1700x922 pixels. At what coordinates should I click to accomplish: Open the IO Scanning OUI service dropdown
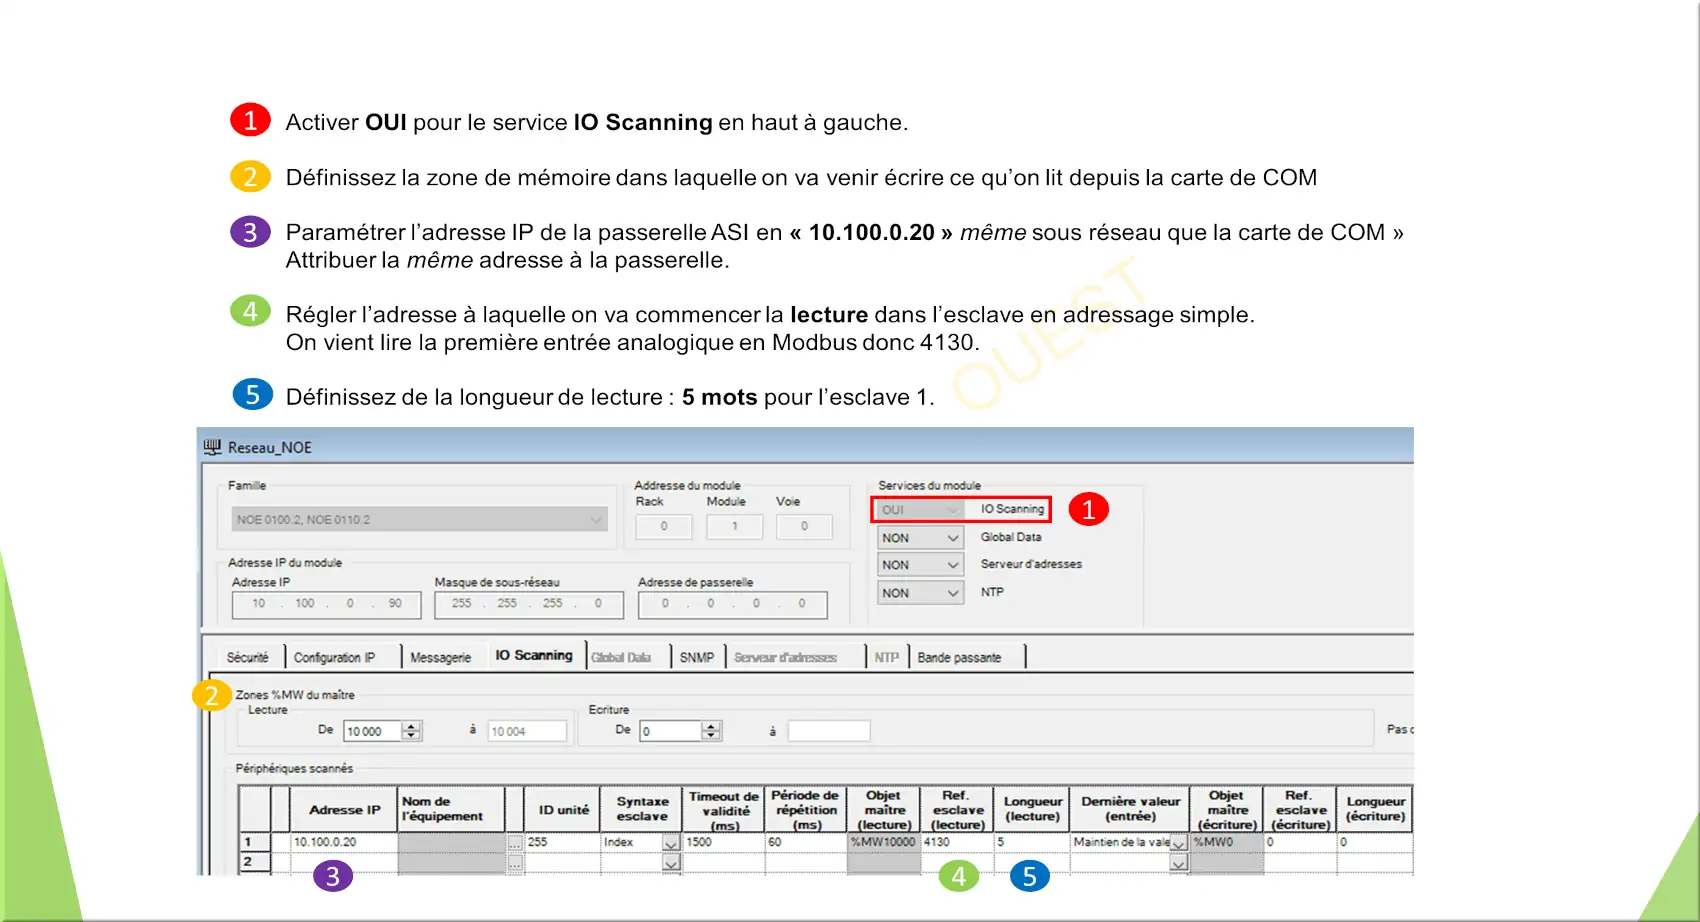(920, 510)
